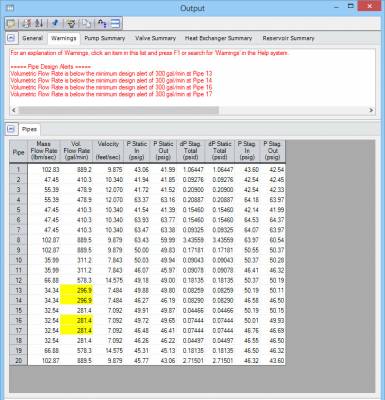Select the Pipe 14 flow rate warning

[x=111, y=80]
